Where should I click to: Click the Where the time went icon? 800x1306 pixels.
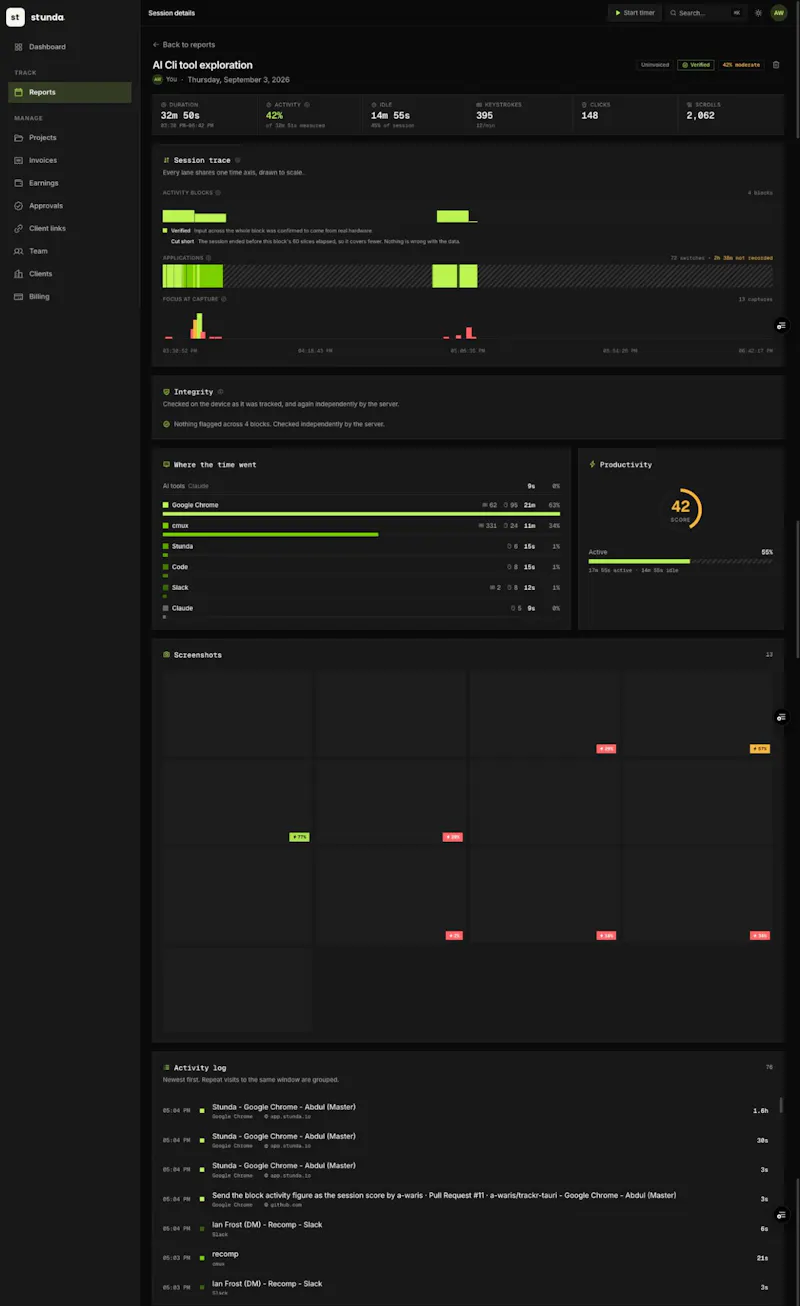pos(167,465)
